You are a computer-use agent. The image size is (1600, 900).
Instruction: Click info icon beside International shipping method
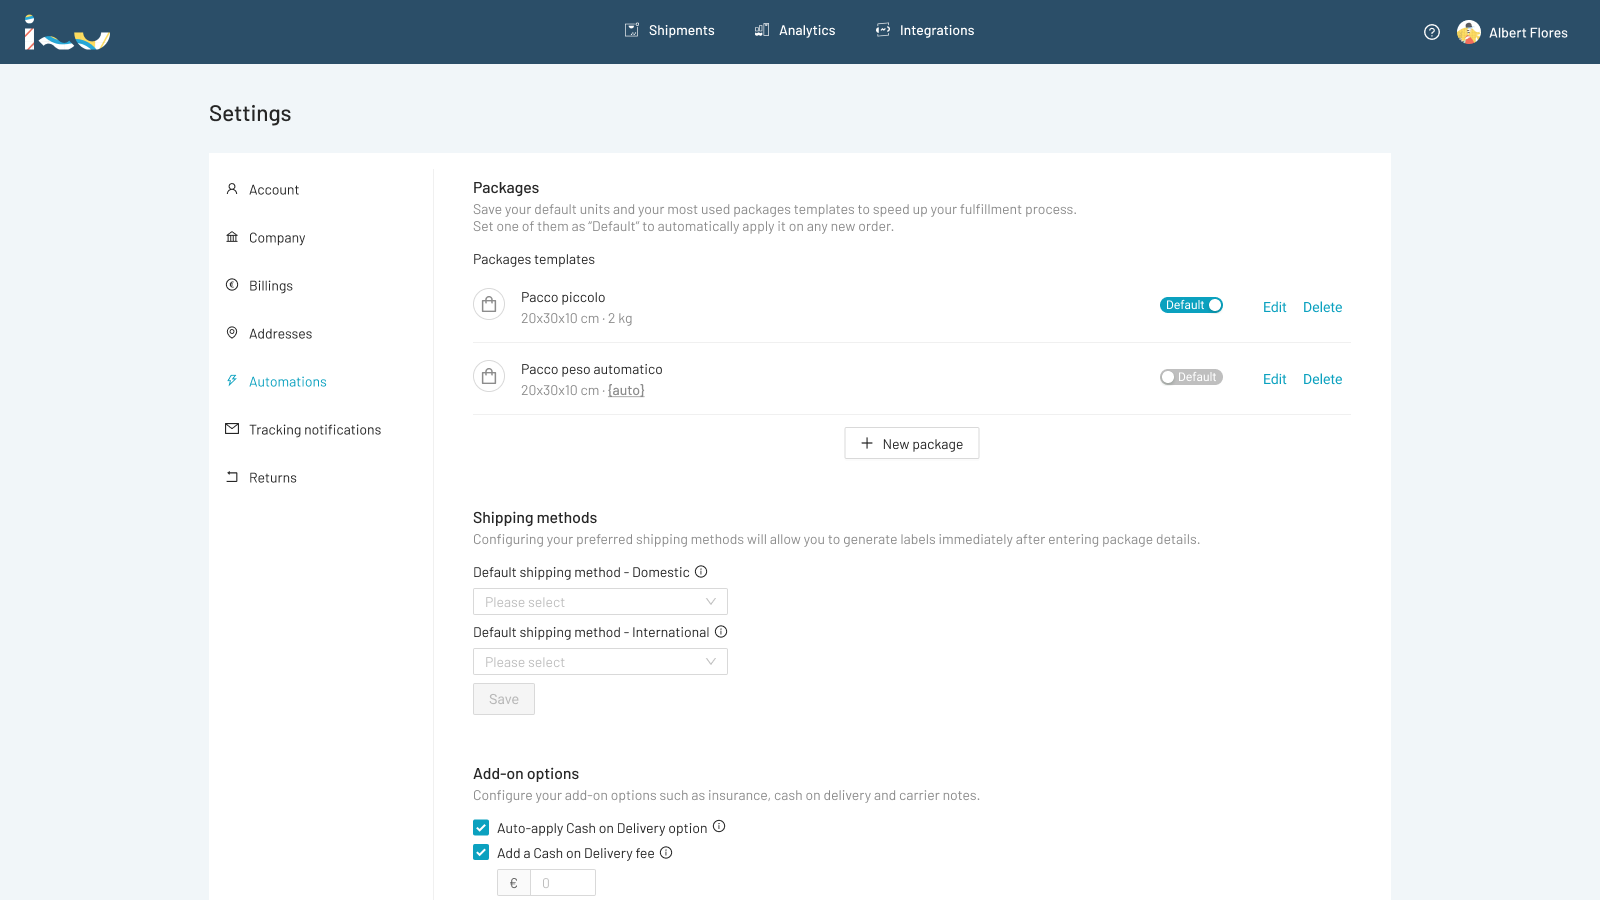tap(721, 632)
